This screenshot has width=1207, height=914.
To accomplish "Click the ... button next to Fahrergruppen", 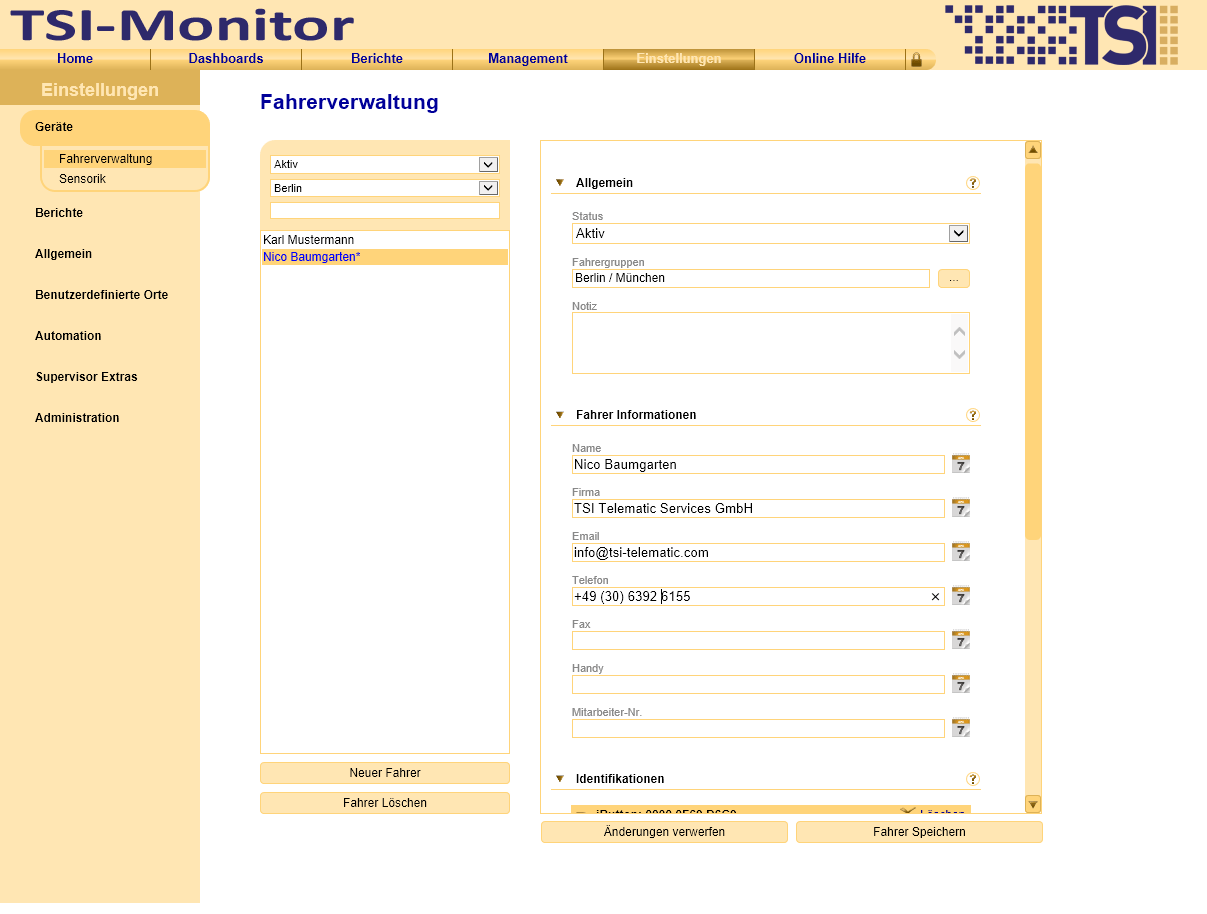I will pyautogui.click(x=954, y=279).
